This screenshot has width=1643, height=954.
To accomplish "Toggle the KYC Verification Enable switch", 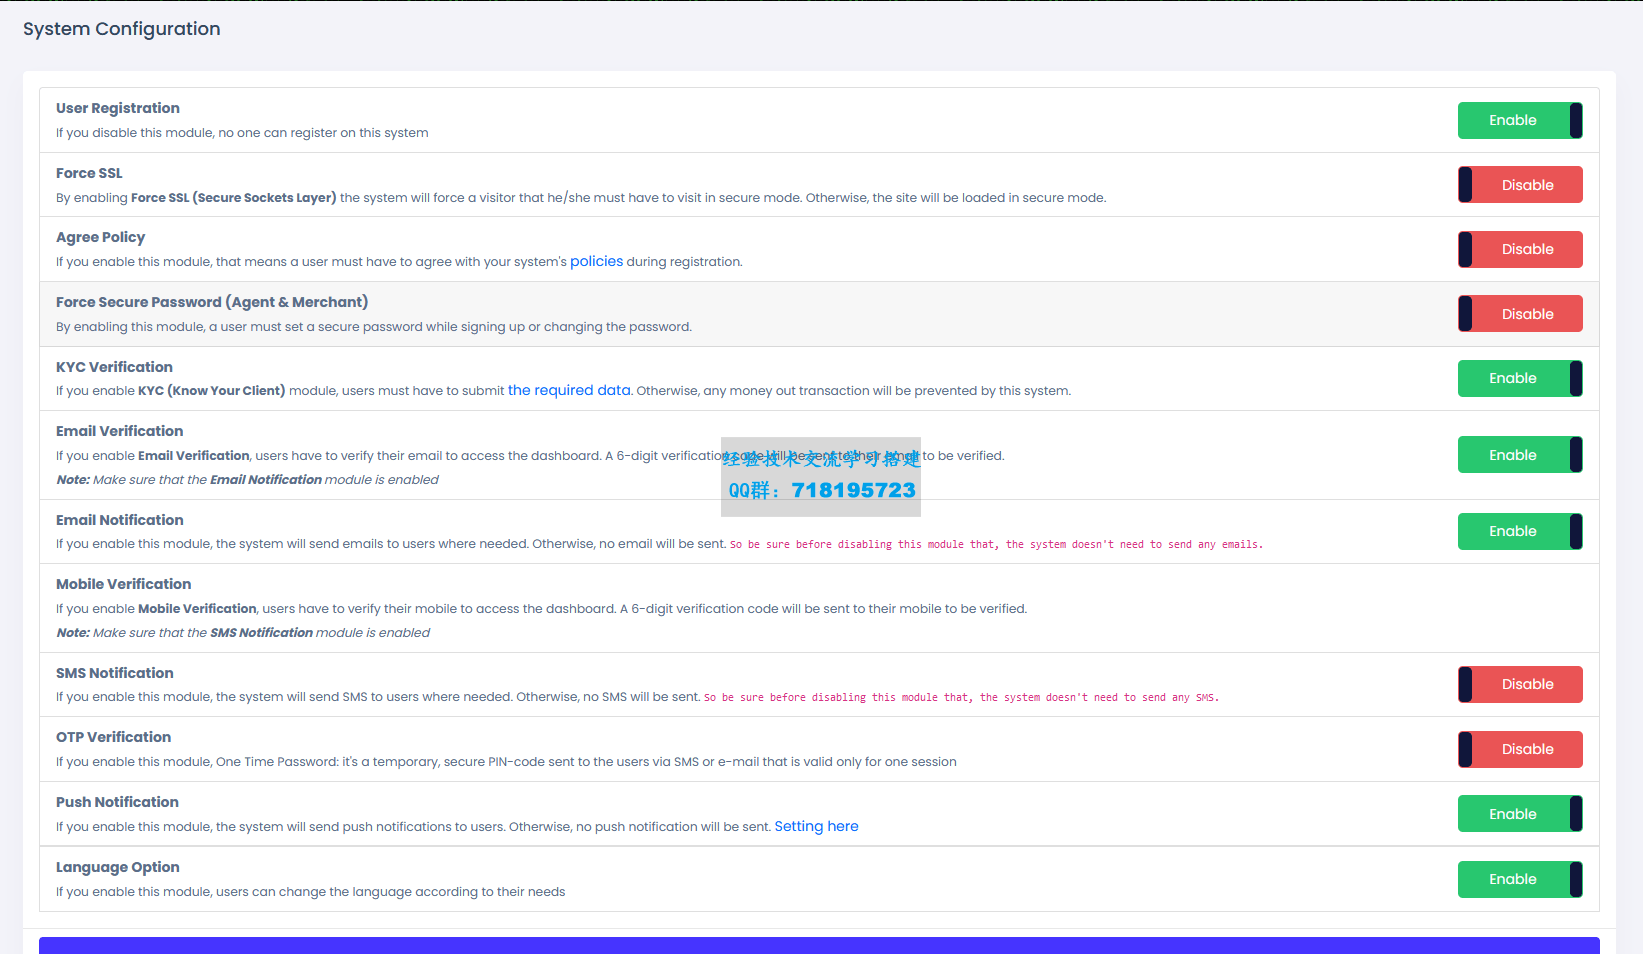I will coord(1519,378).
